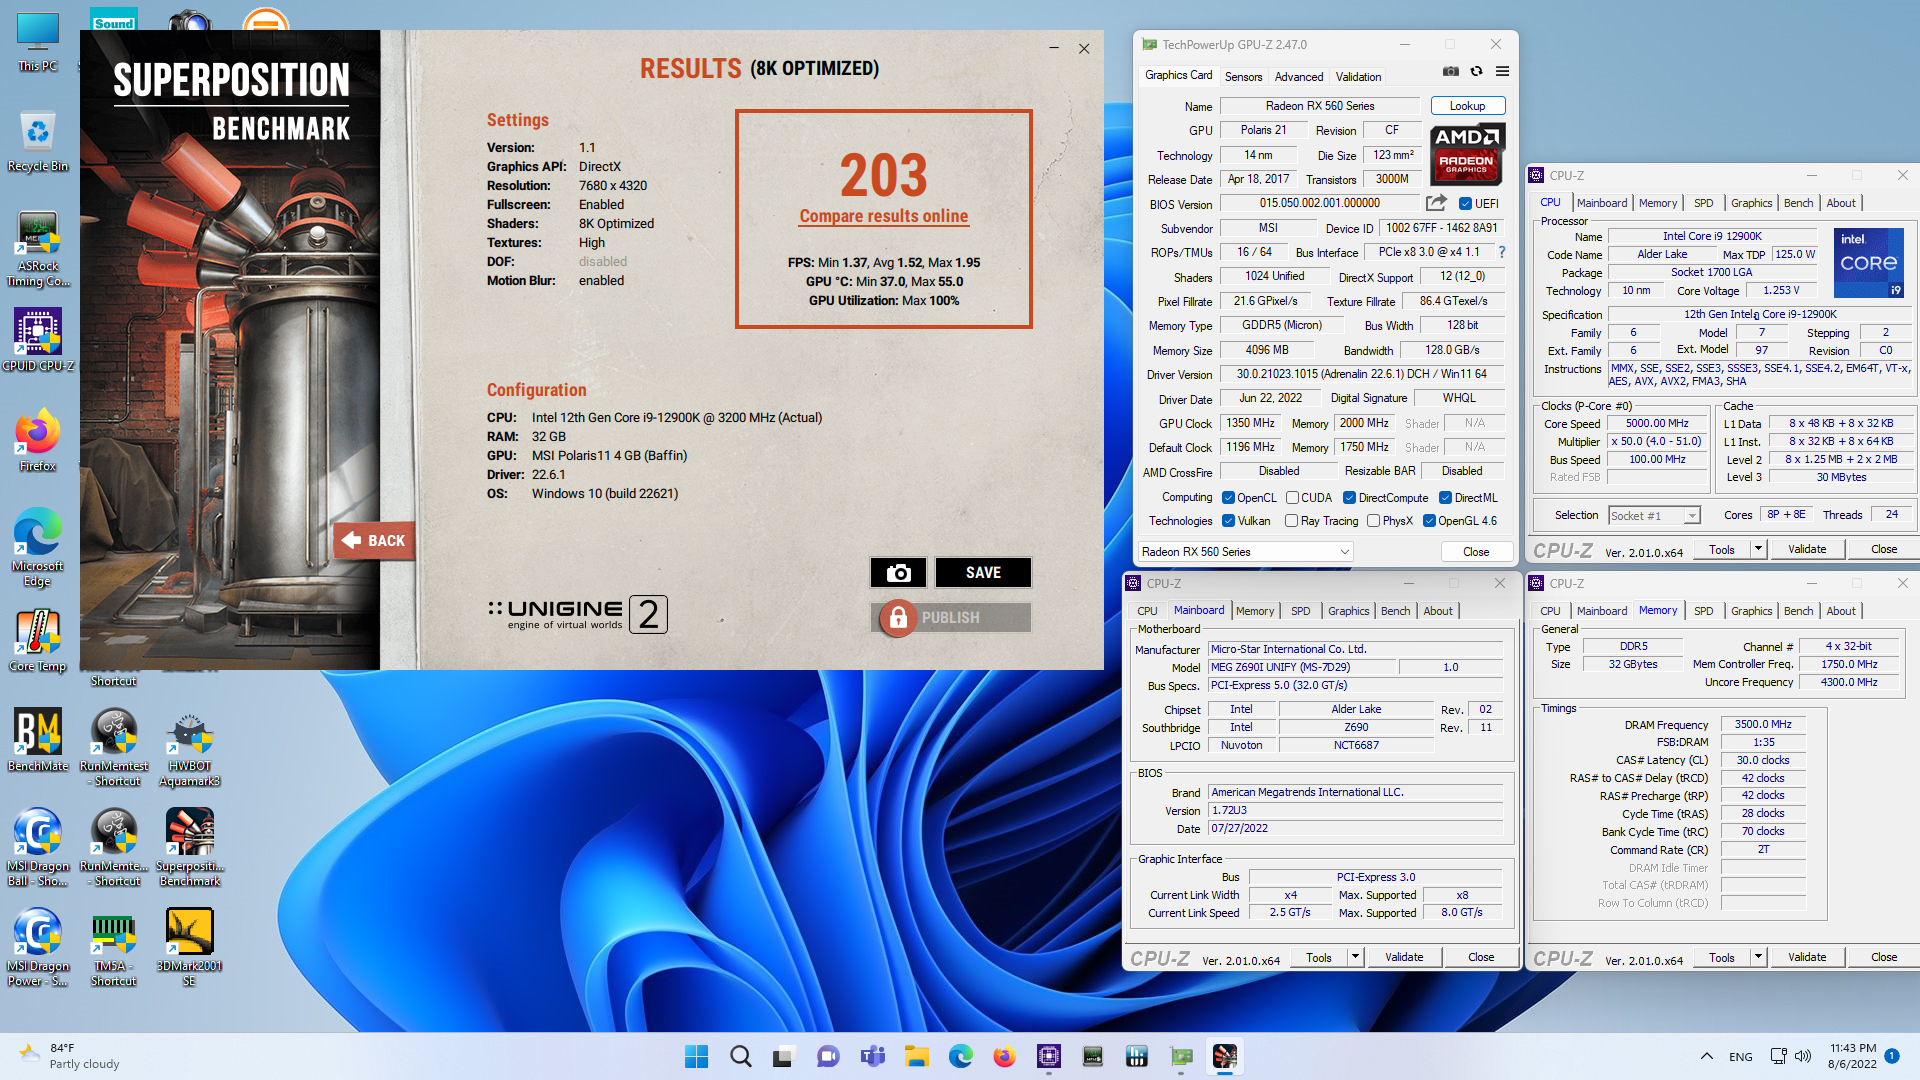The width and height of the screenshot is (1920, 1080).
Task: Open the Socket #1 selection dropdown
Action: [1654, 515]
